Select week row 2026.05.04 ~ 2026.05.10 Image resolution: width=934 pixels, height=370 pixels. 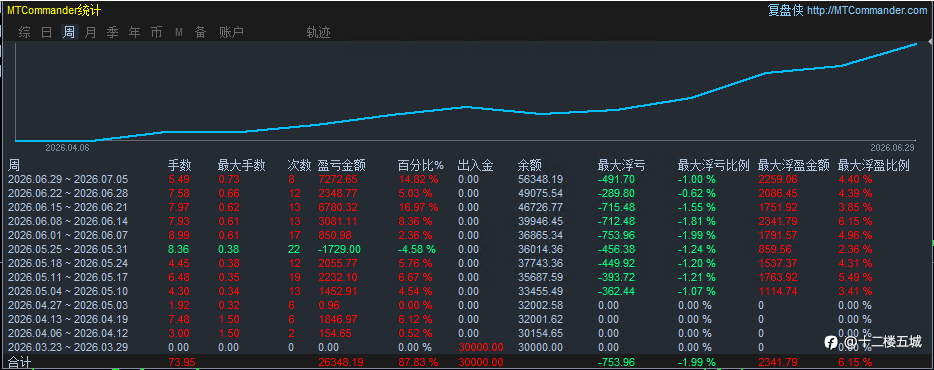[467, 291]
